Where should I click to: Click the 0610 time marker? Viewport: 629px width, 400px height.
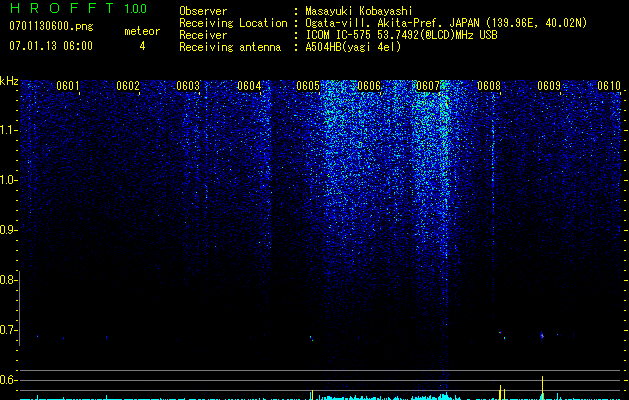coord(609,86)
